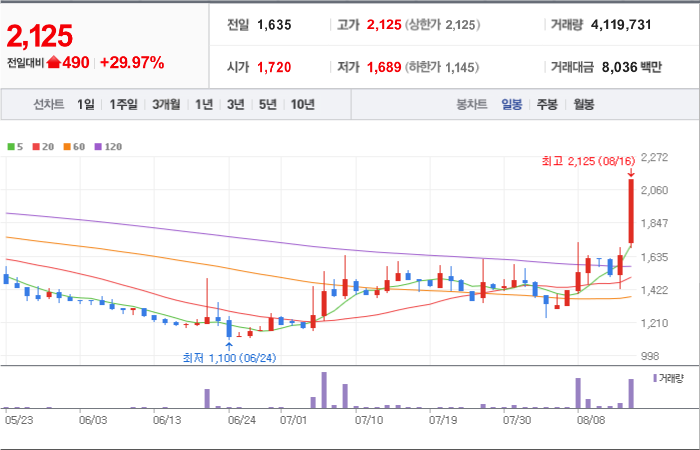Image resolution: width=700 pixels, height=450 pixels.
Task: Show the 10년 line chart
Action: (x=303, y=104)
